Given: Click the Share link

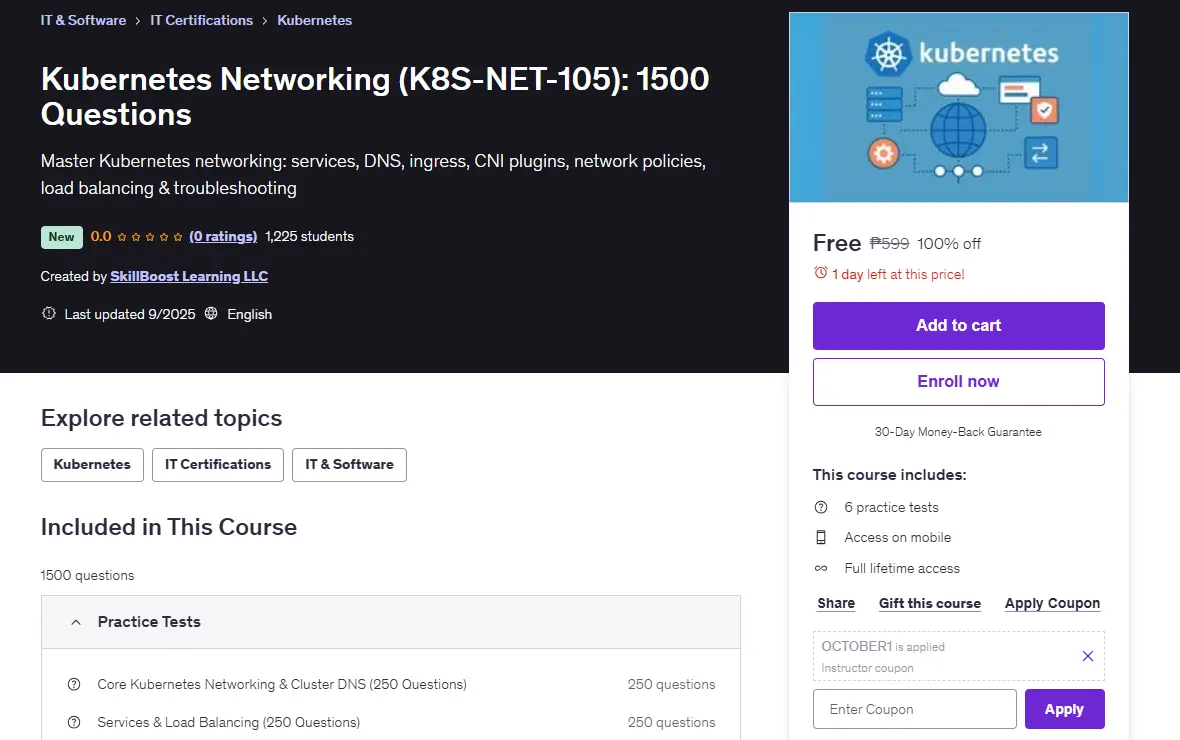Looking at the screenshot, I should pyautogui.click(x=836, y=603).
